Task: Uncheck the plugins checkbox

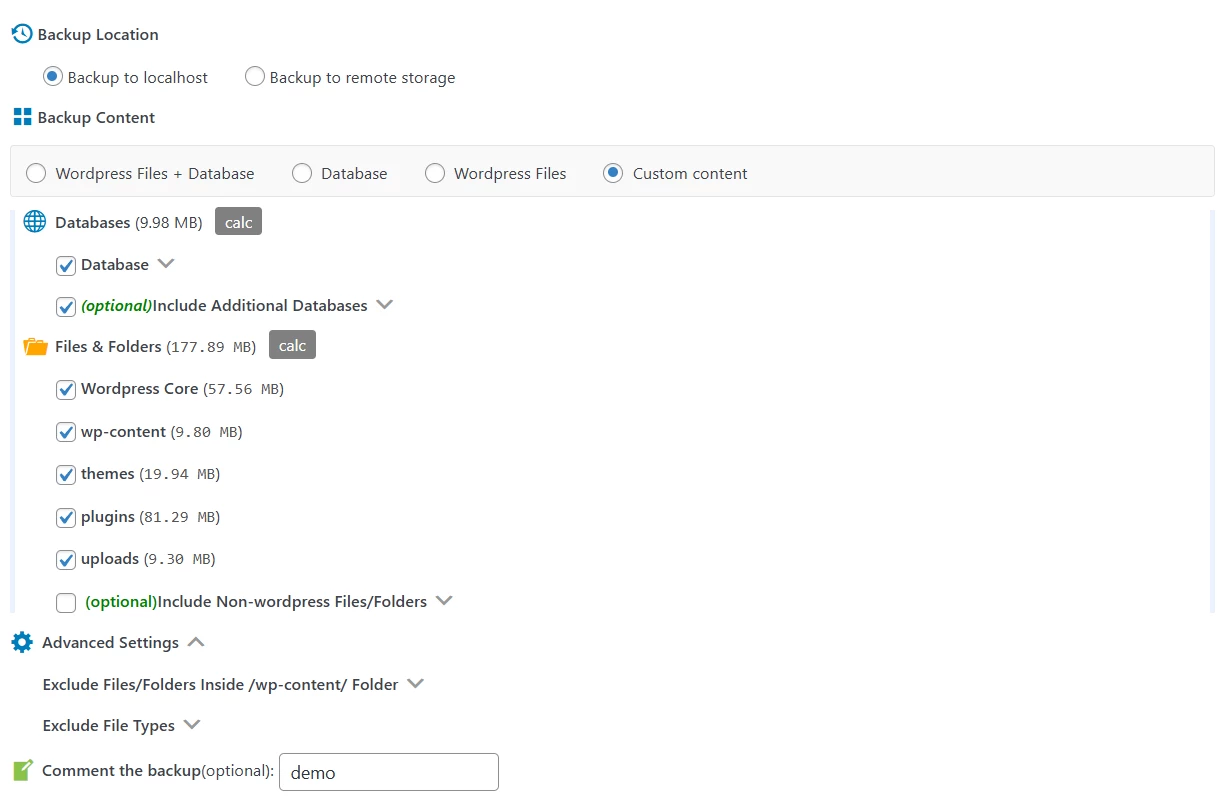Action: (66, 517)
